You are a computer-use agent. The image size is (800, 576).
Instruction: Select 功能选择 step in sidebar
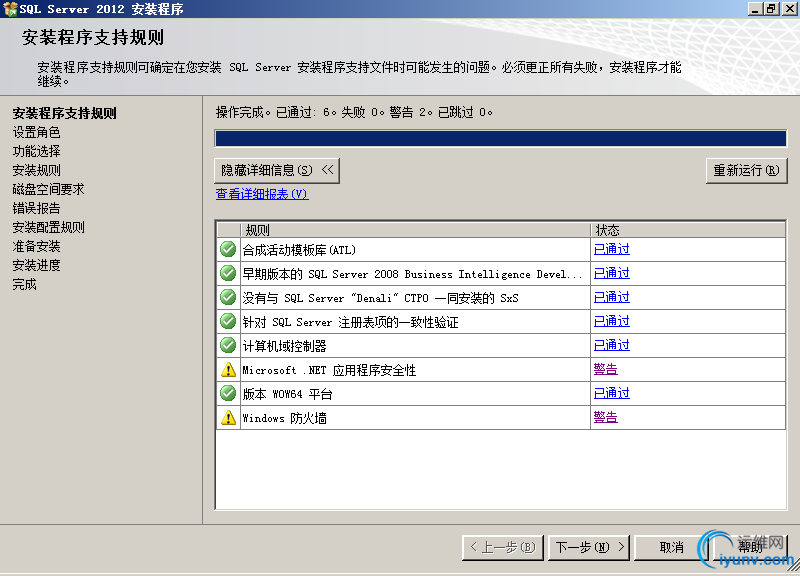36,151
